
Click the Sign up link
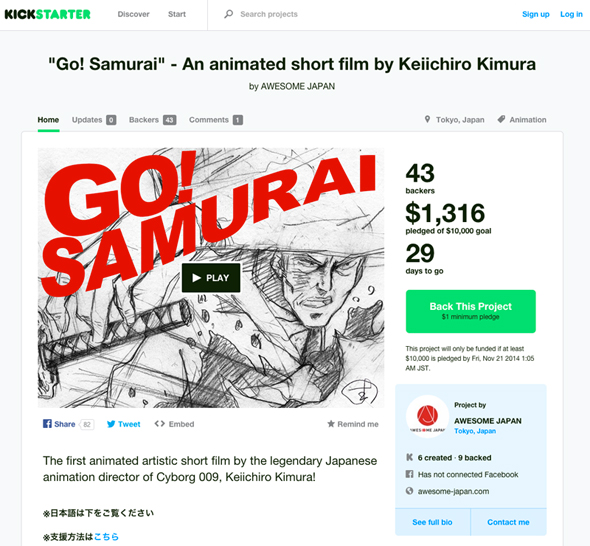coord(535,14)
